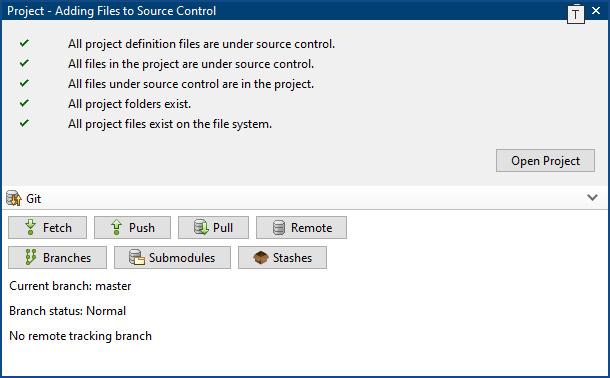Viewport: 610px width, 378px height.
Task: Click the Branch status: Normal label
Action: pos(67,311)
